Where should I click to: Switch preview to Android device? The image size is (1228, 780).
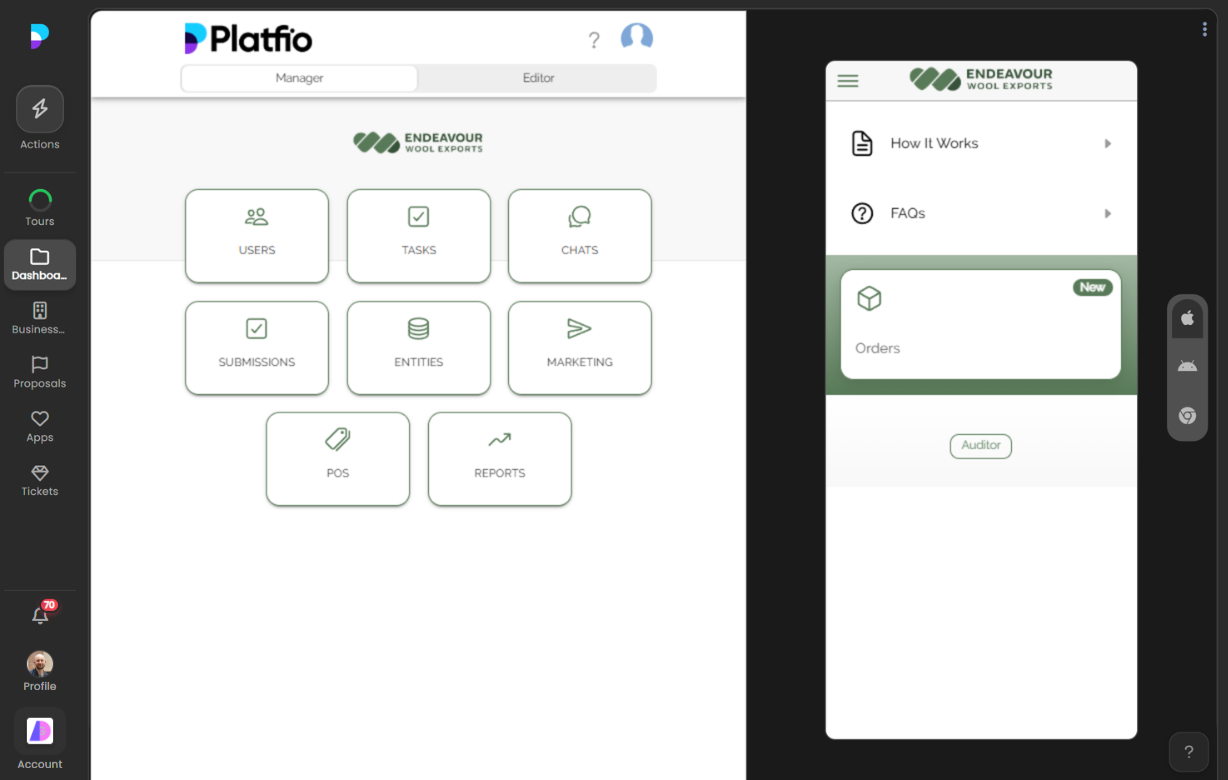[1187, 366]
